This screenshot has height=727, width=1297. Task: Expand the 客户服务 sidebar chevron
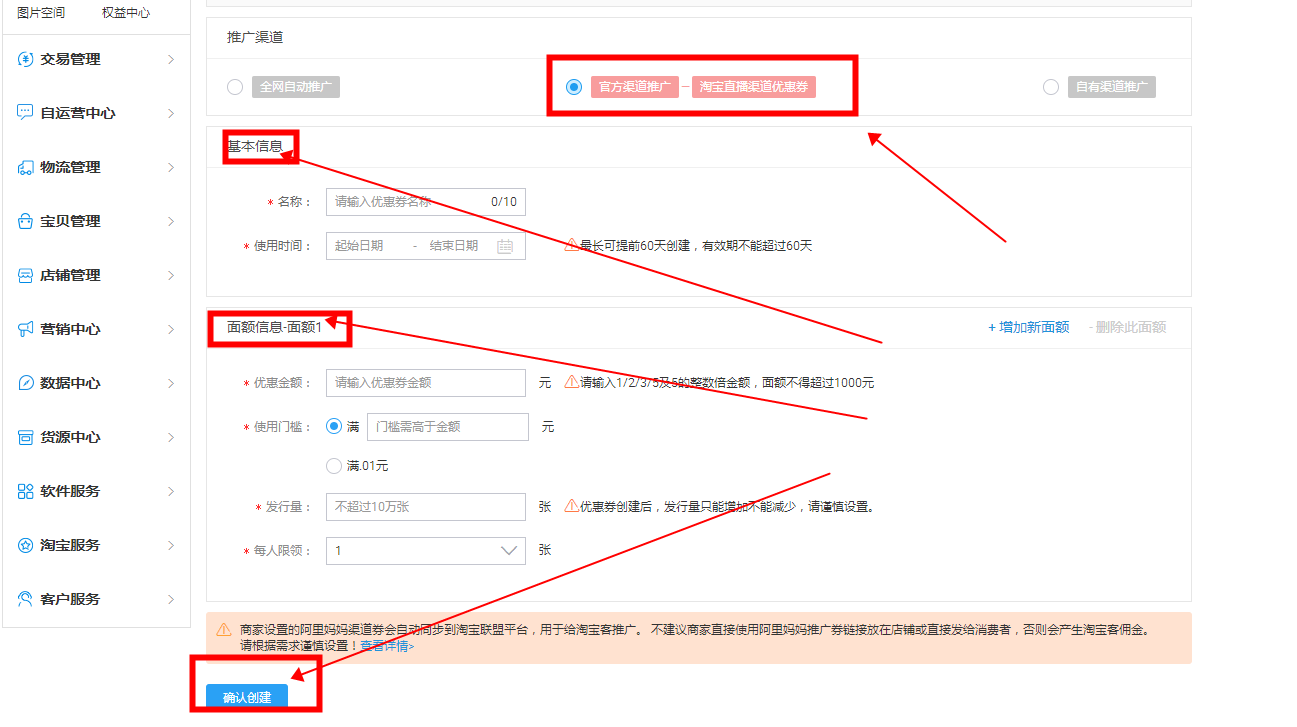(x=171, y=599)
